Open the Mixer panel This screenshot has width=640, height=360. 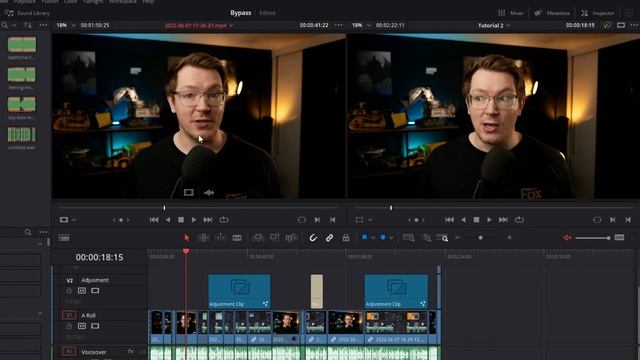point(511,13)
